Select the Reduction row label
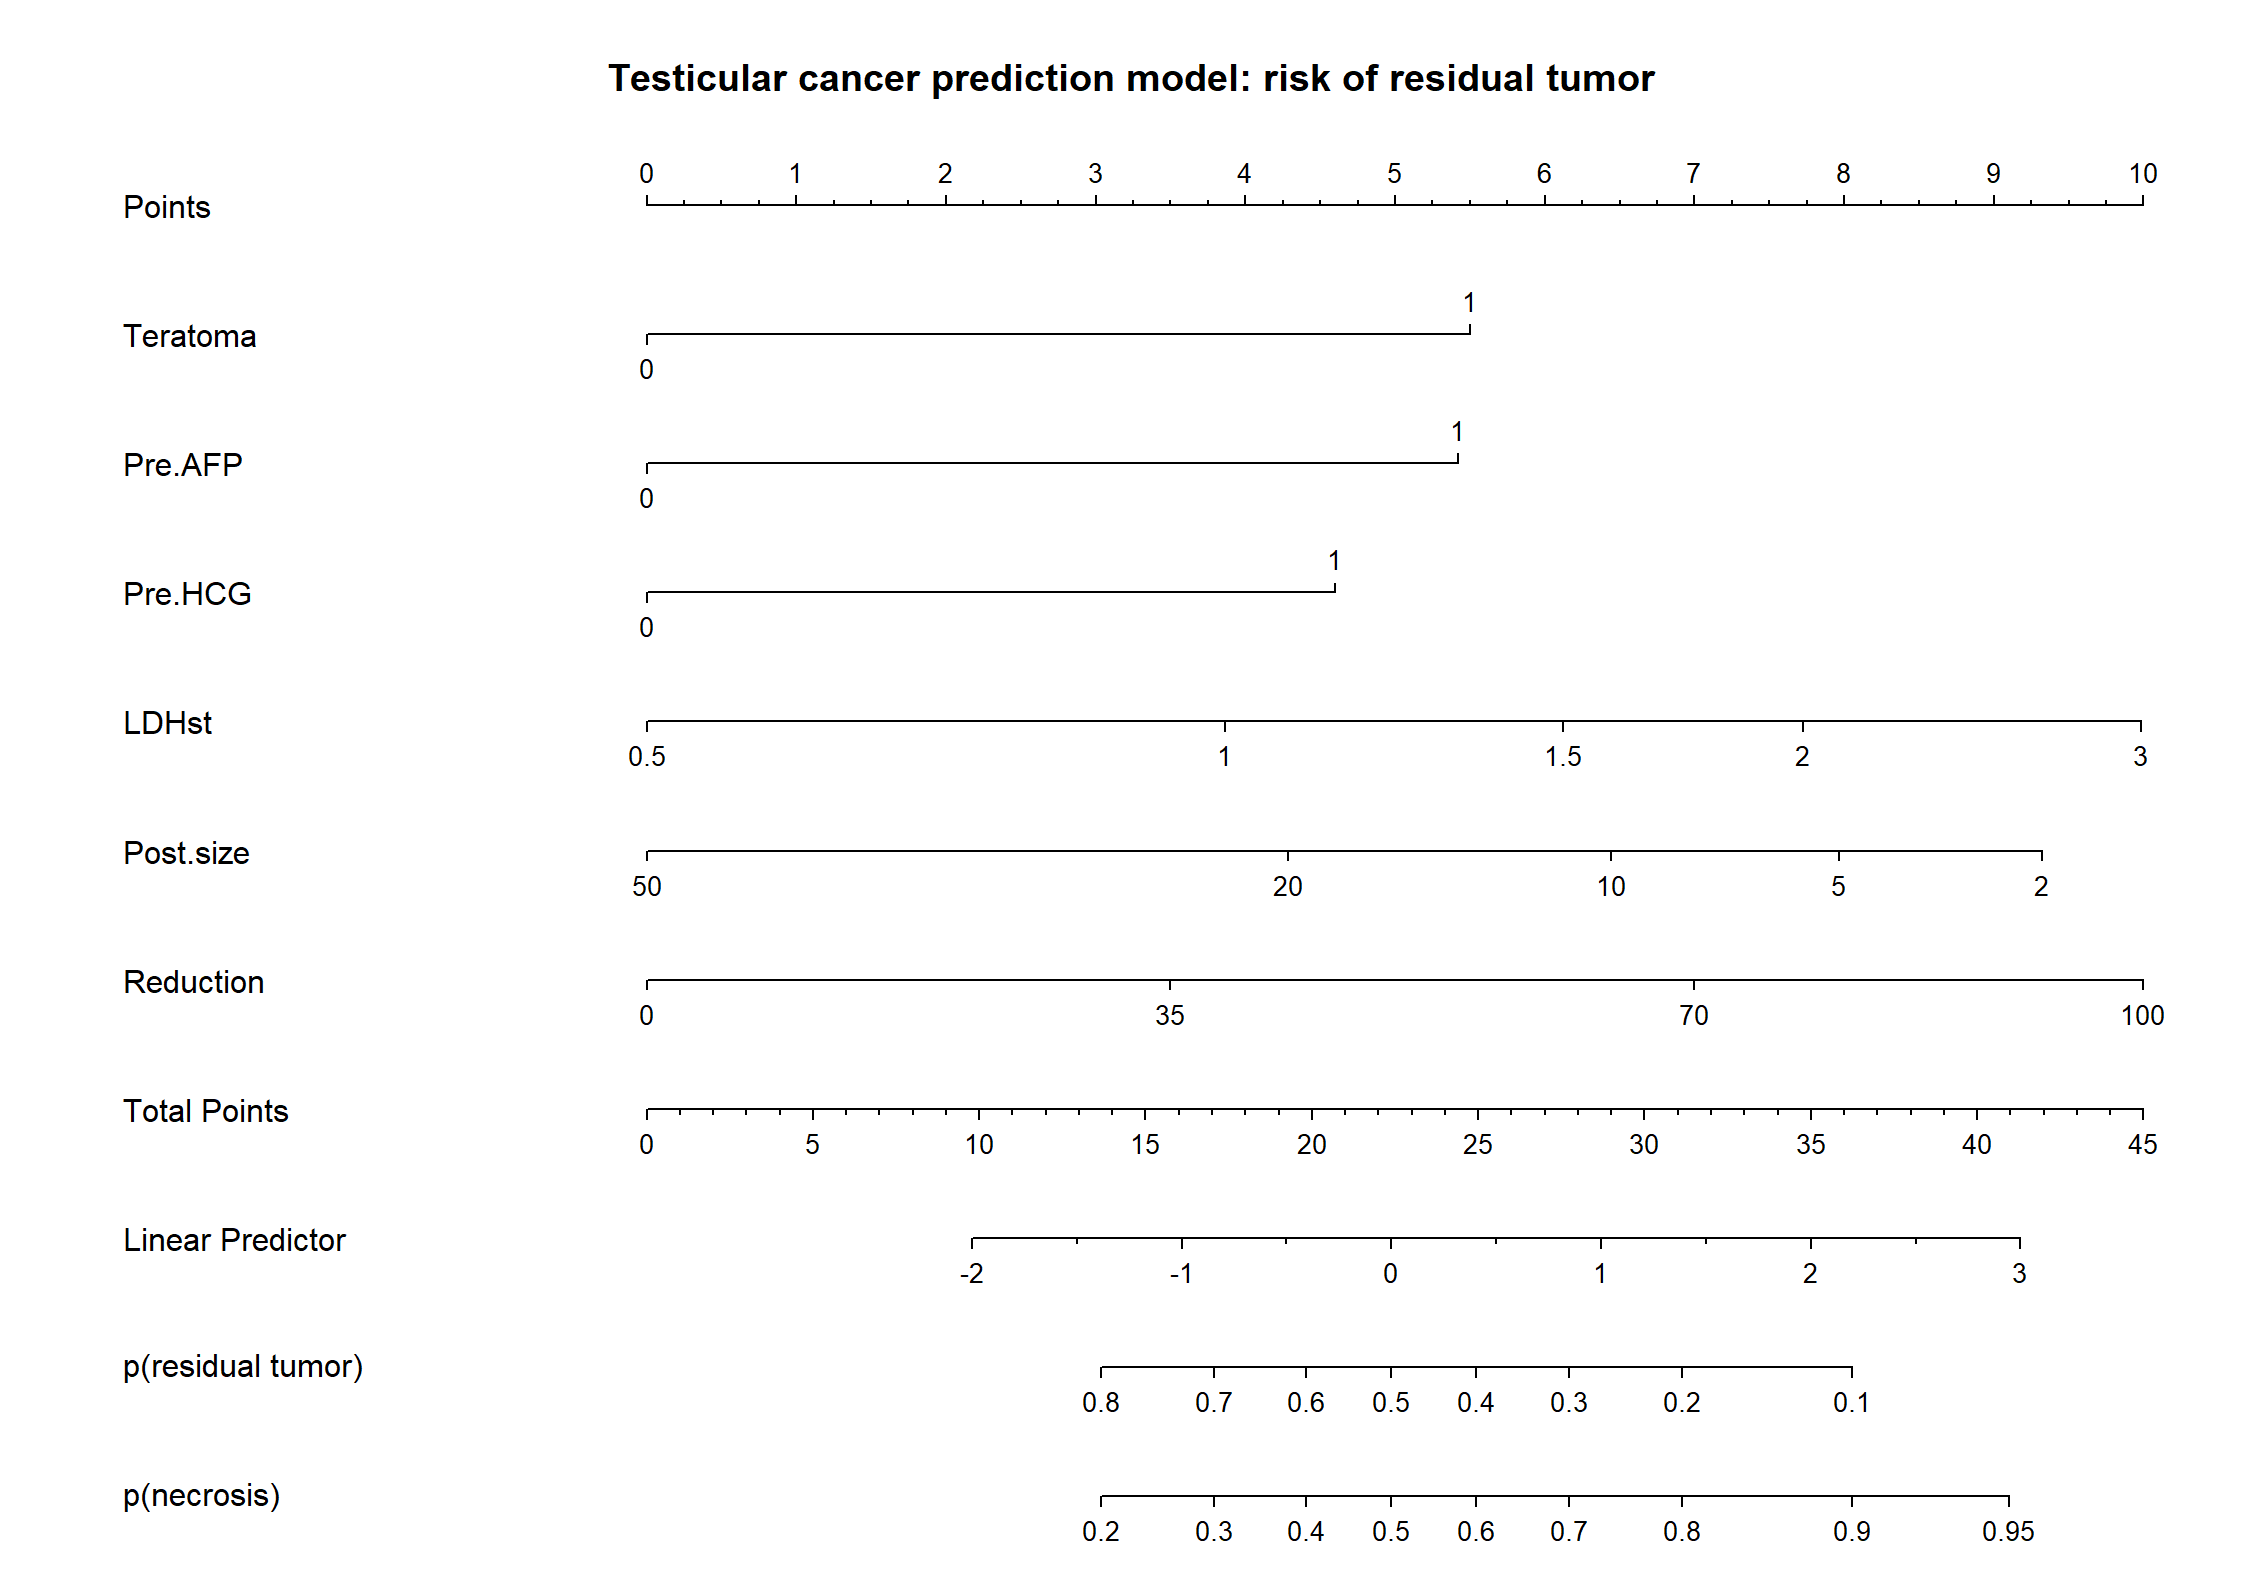The image size is (2244, 1587). pos(193,982)
